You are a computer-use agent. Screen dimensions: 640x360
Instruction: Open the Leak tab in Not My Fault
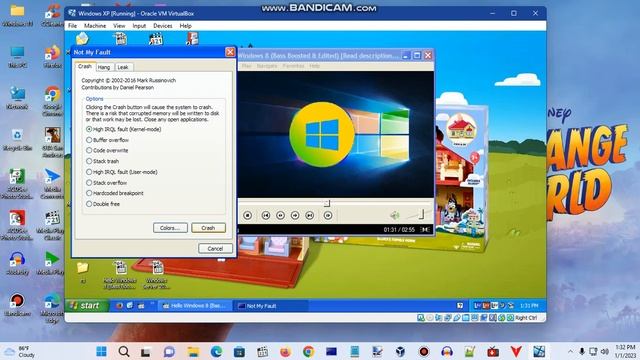123,67
